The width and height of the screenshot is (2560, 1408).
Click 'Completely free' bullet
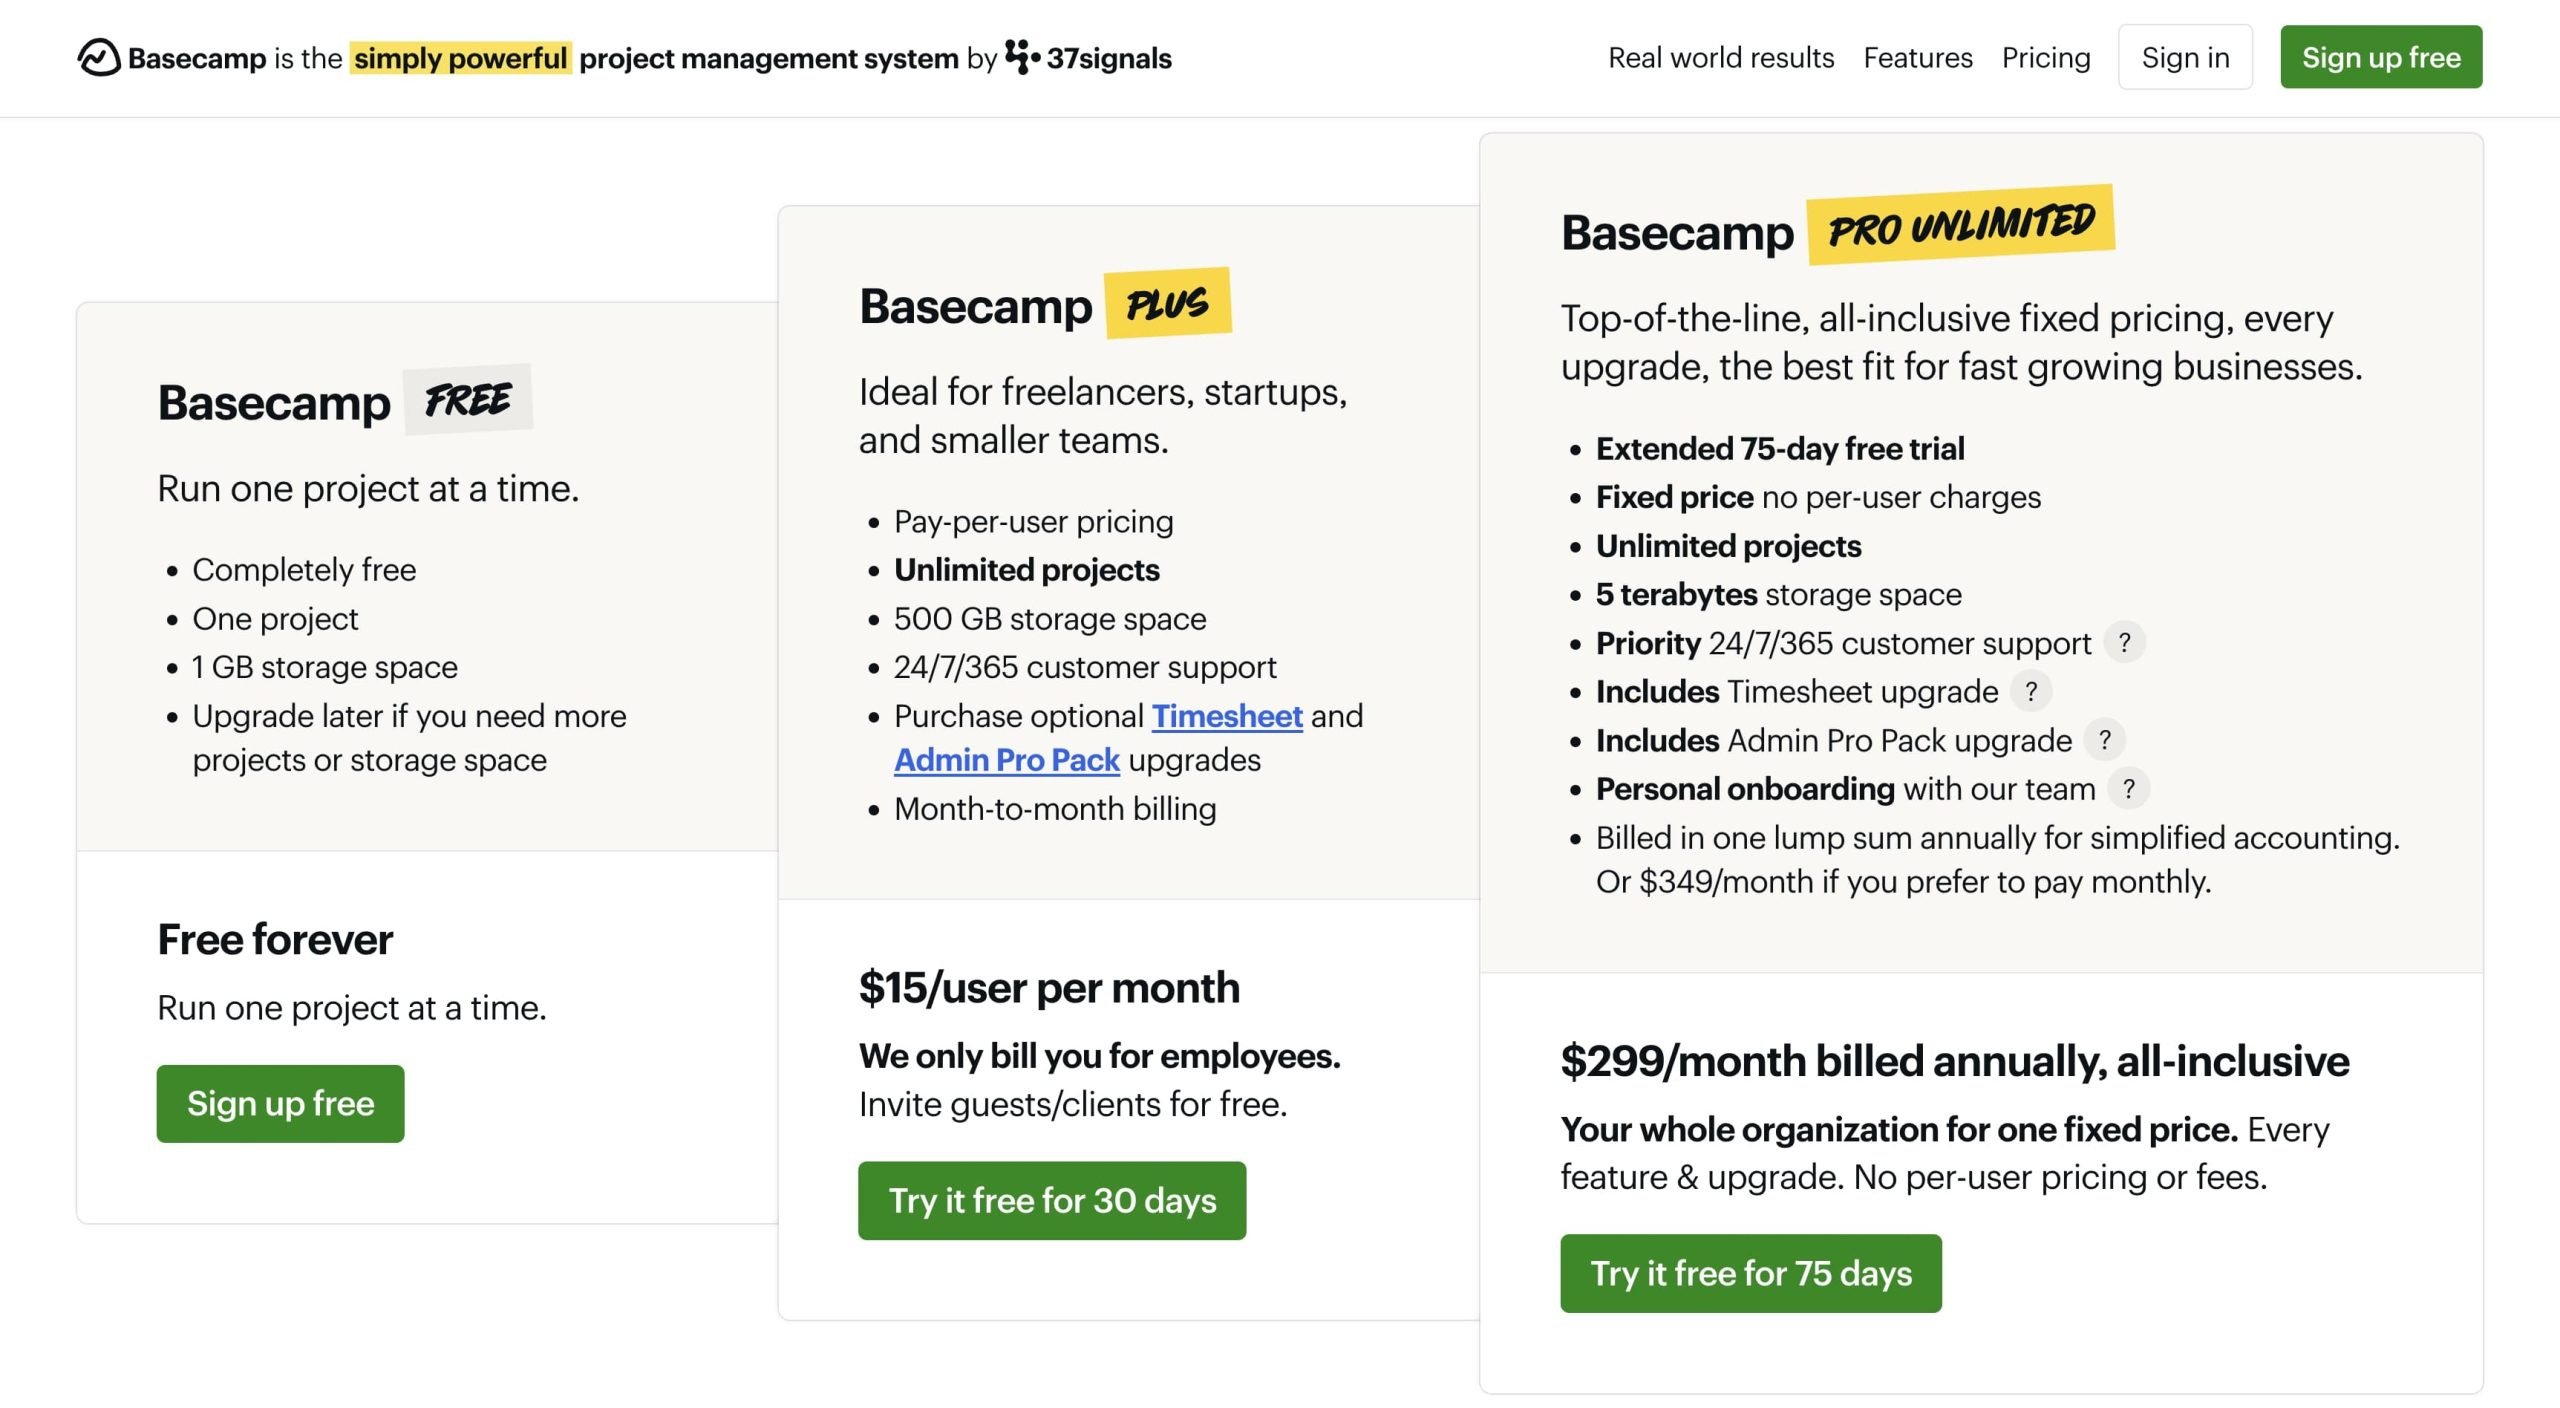tap(304, 570)
